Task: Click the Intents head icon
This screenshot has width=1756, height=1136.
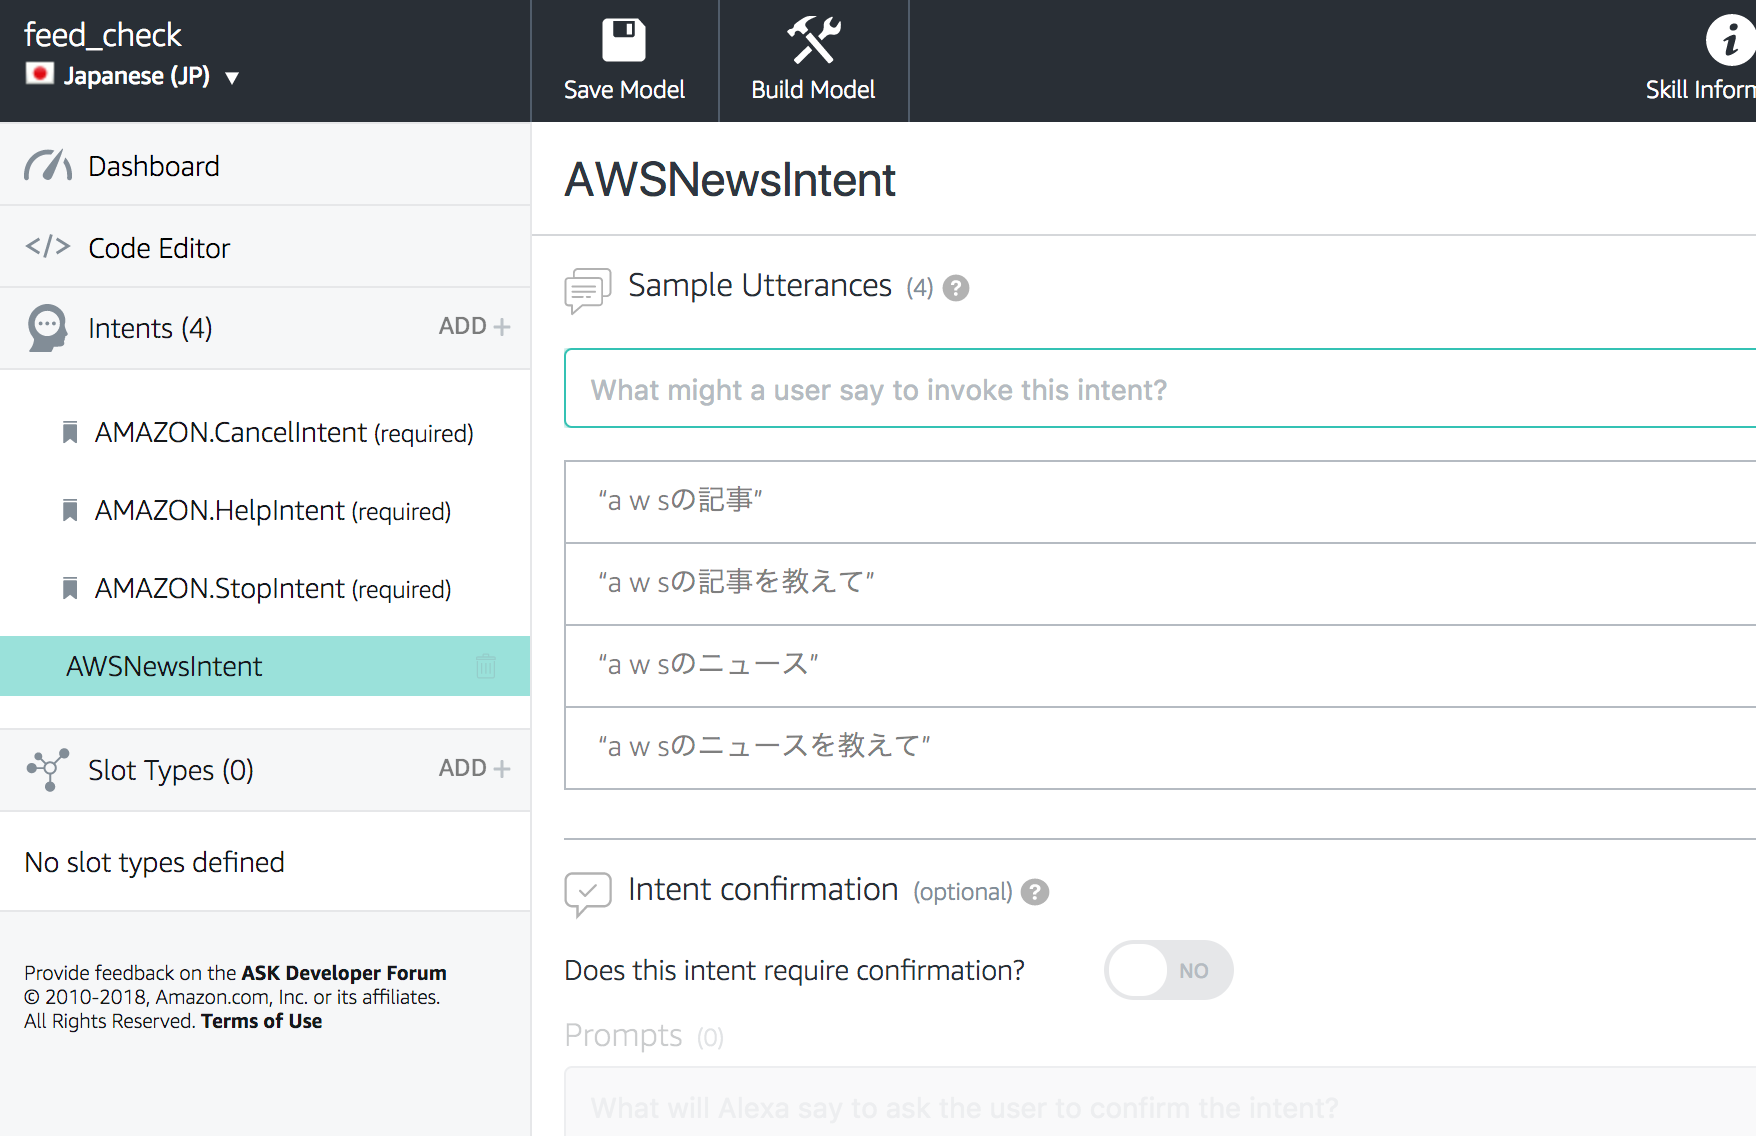Action: click(47, 328)
